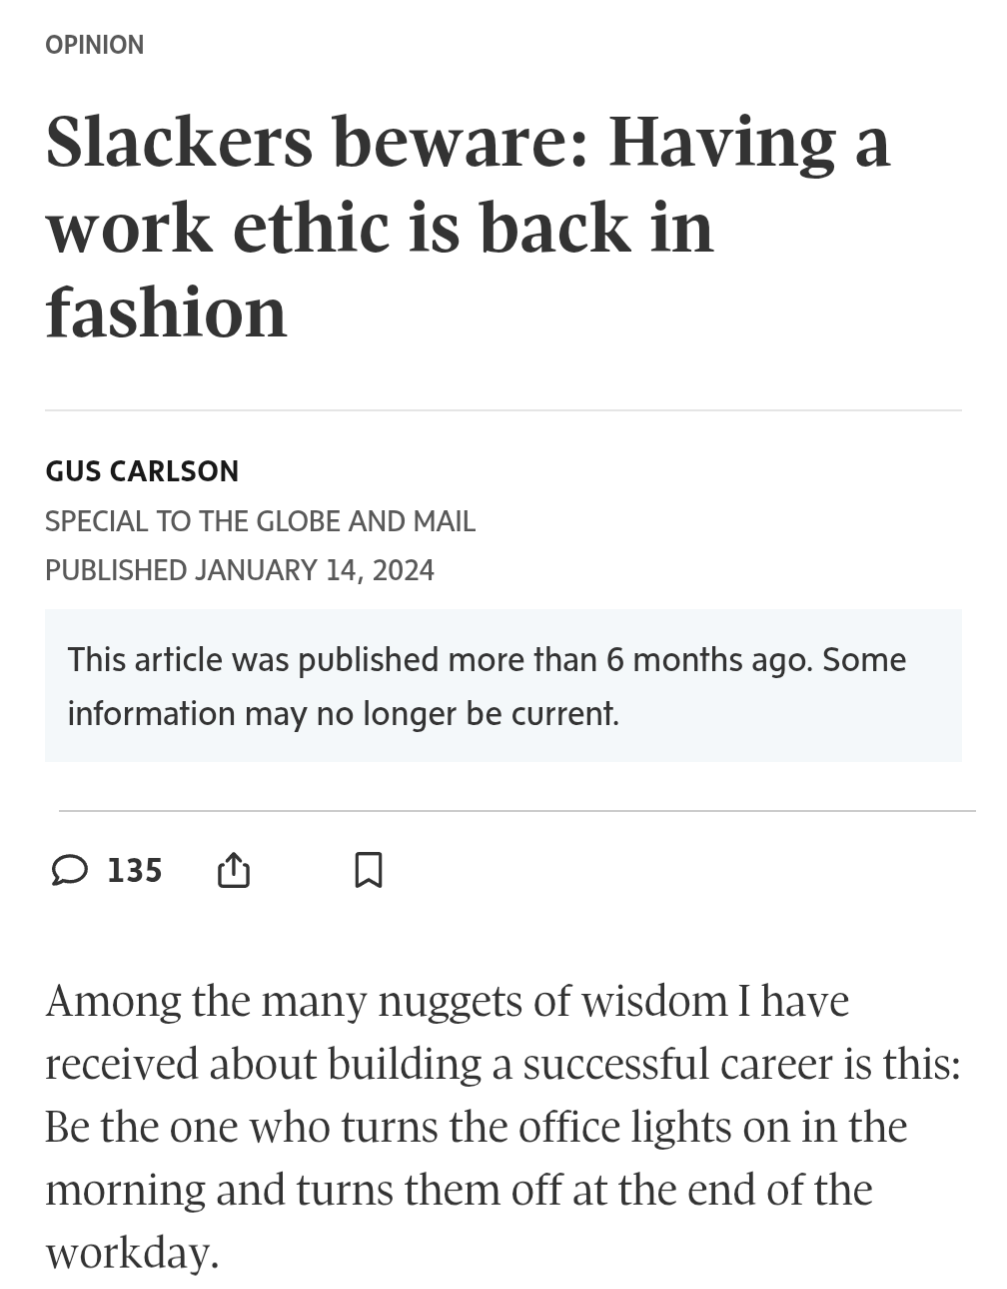Click the line "received about building a successful career"
The image size is (1007, 1289).
(502, 1064)
